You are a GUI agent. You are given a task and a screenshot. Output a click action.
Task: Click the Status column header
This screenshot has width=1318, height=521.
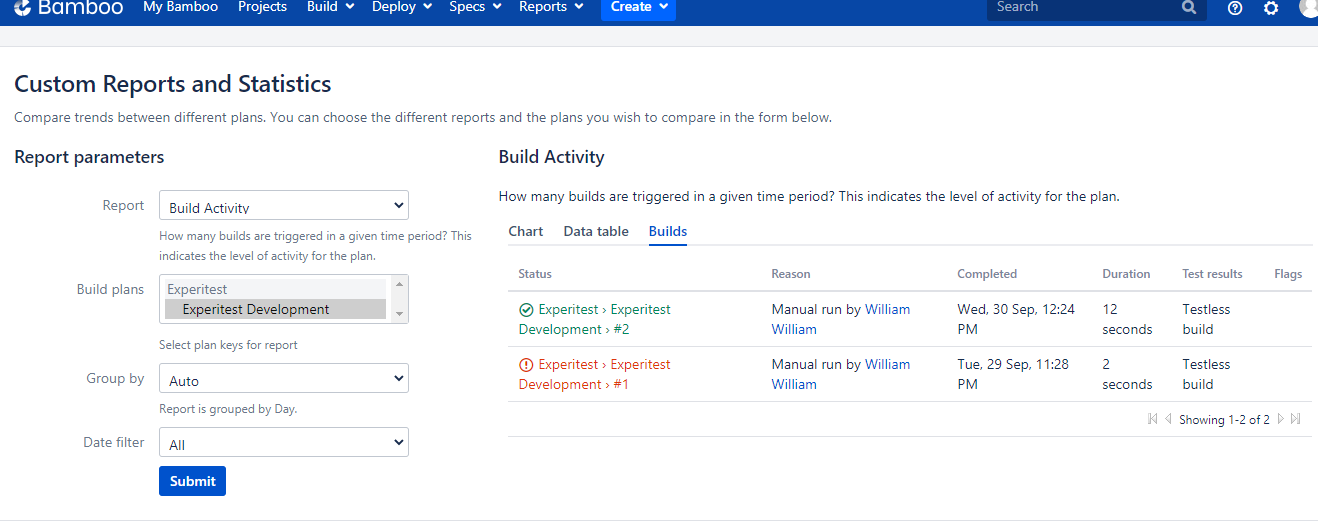535,273
